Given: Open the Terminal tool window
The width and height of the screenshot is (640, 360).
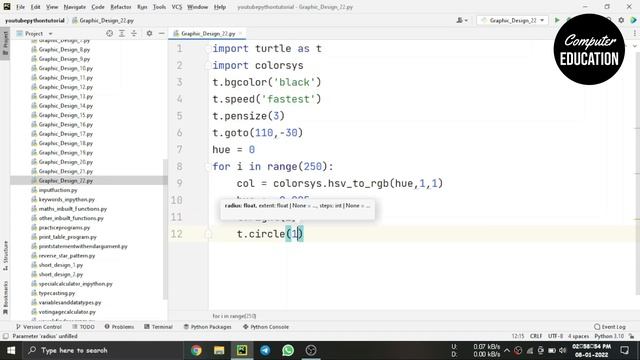Looking at the screenshot, I should [x=158, y=327].
